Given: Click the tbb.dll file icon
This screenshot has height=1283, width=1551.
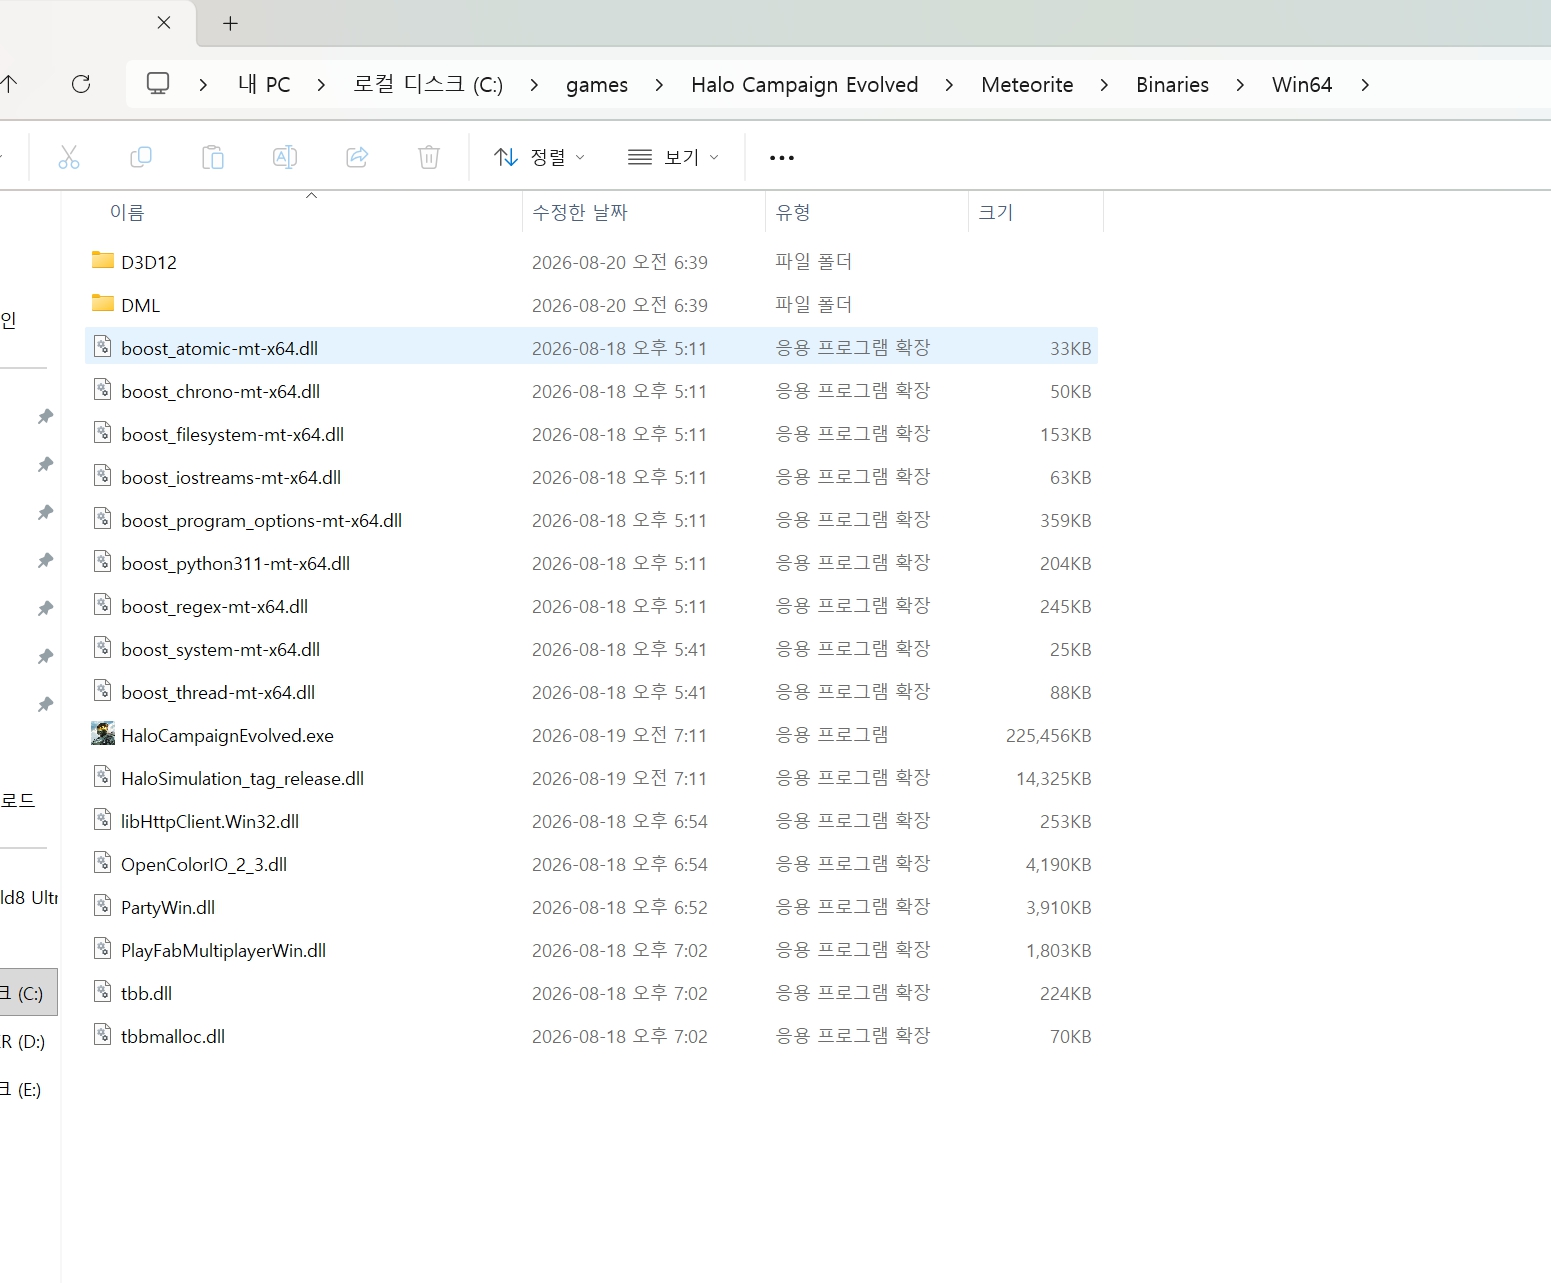Looking at the screenshot, I should (x=103, y=992).
